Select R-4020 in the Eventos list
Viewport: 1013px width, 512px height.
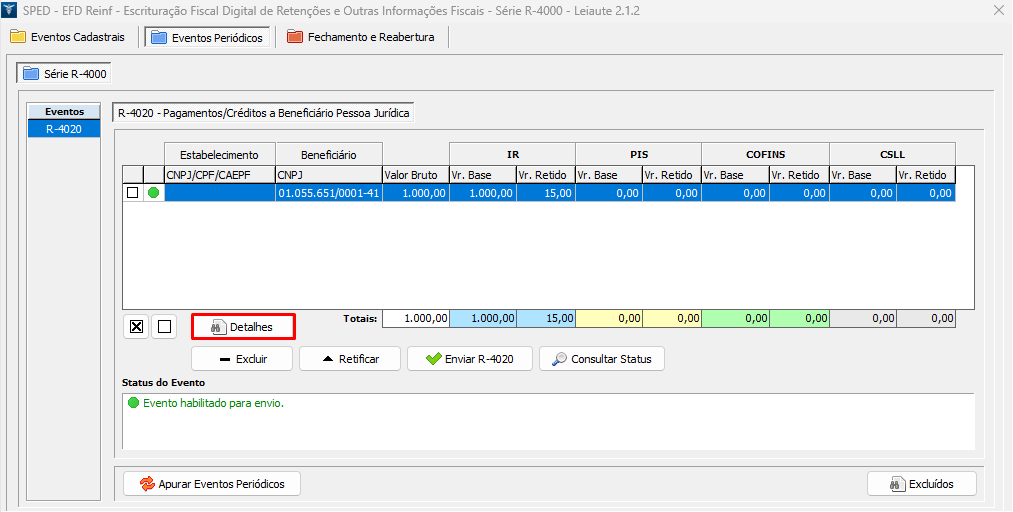(64, 129)
